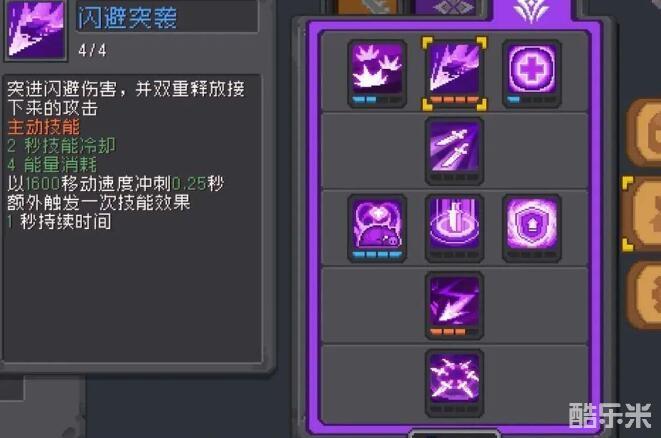
Task: Click the large 闪避突袭 skill portrait thumbnail
Action: tap(35, 30)
